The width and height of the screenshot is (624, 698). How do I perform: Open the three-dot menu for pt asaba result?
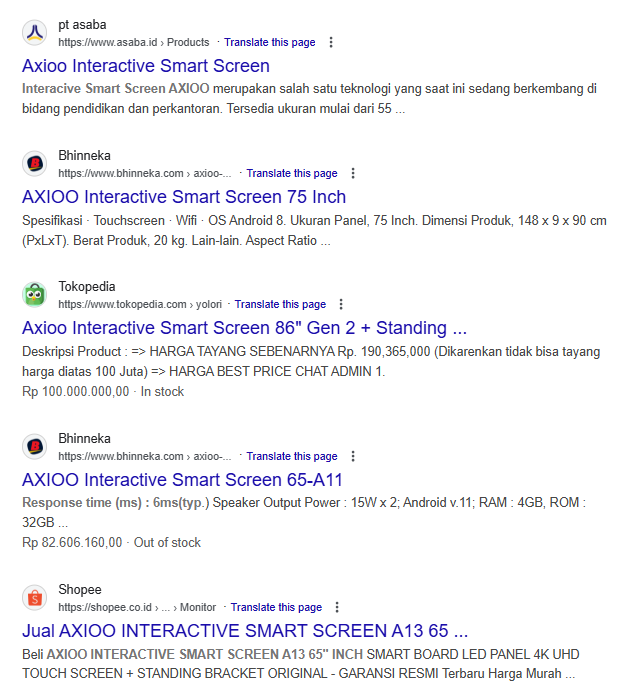coord(331,42)
